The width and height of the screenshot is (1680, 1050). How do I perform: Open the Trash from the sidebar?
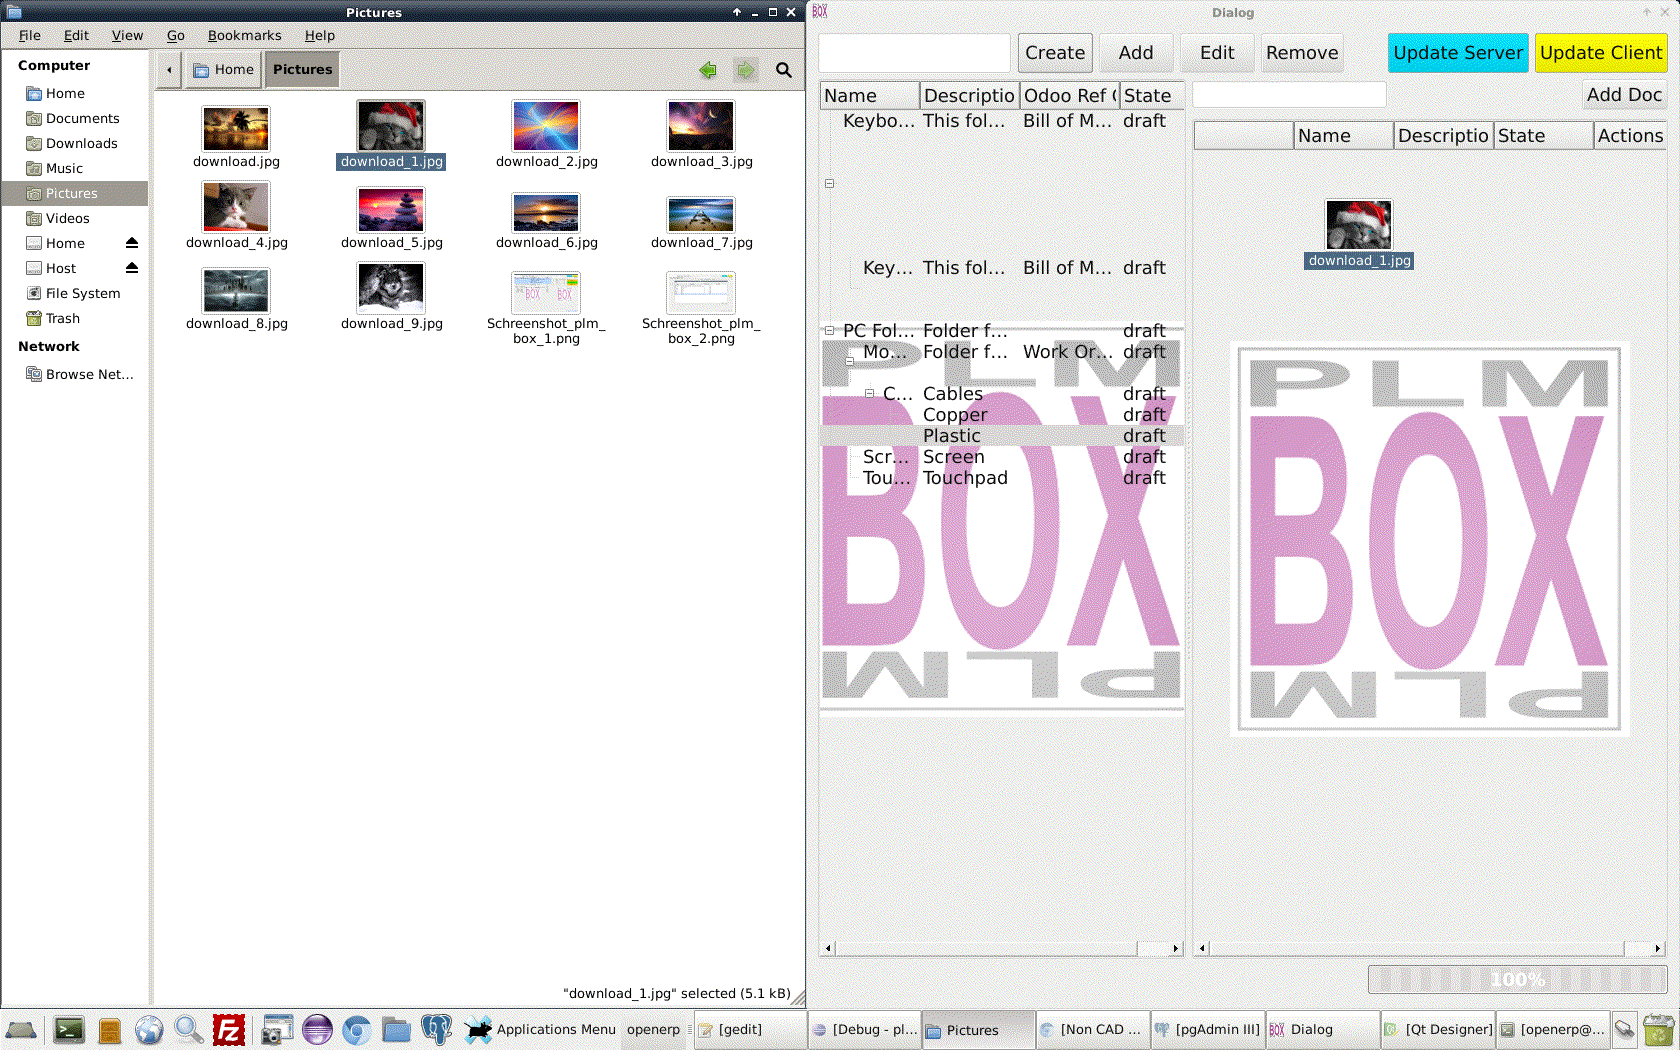pos(62,318)
